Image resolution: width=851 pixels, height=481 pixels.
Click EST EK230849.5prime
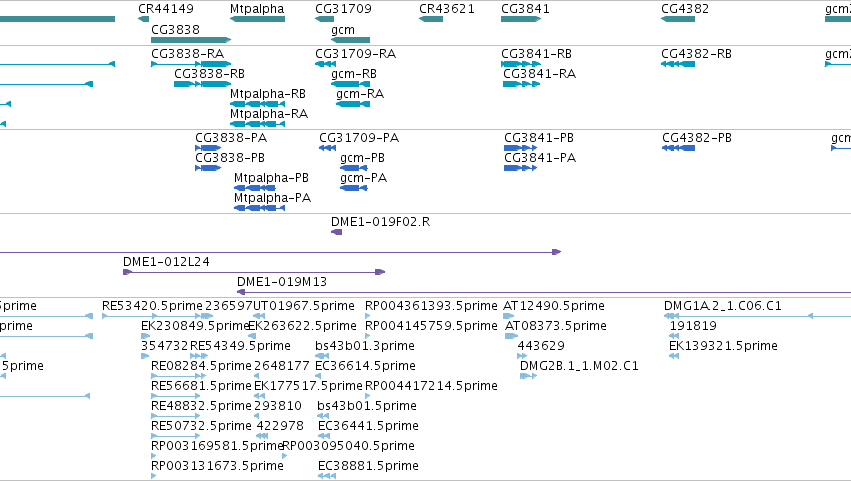click(x=195, y=326)
